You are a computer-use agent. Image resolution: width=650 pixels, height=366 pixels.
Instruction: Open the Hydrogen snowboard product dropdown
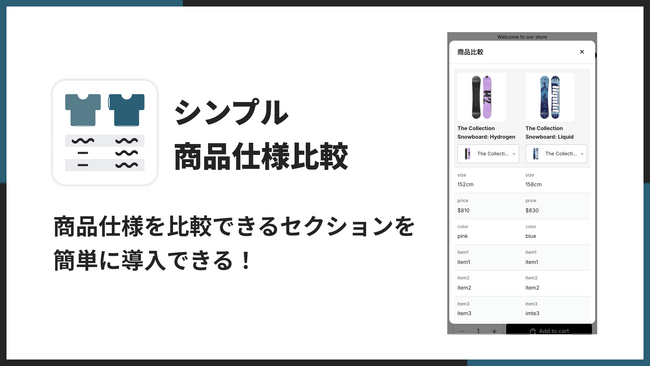coord(488,154)
